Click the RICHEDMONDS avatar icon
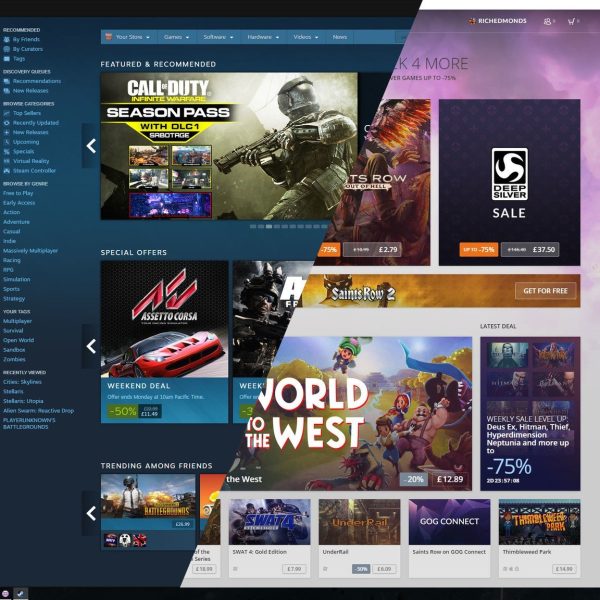600x600 pixels. tap(471, 21)
